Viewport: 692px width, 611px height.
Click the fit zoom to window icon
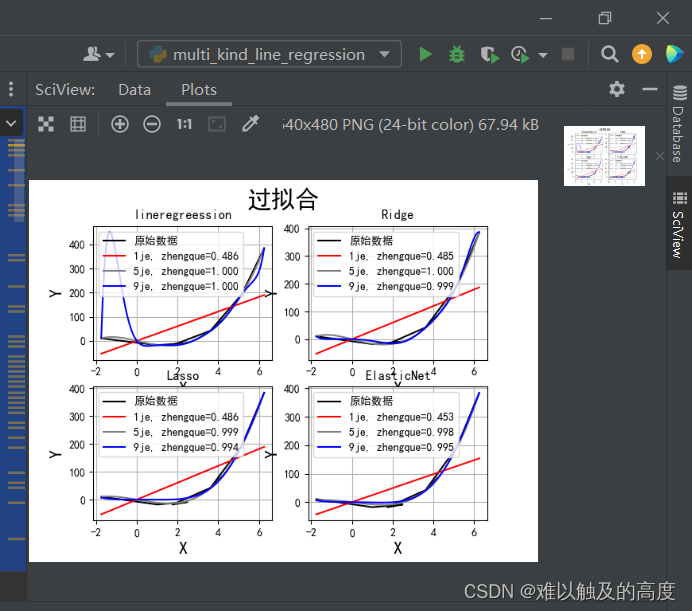click(x=217, y=124)
